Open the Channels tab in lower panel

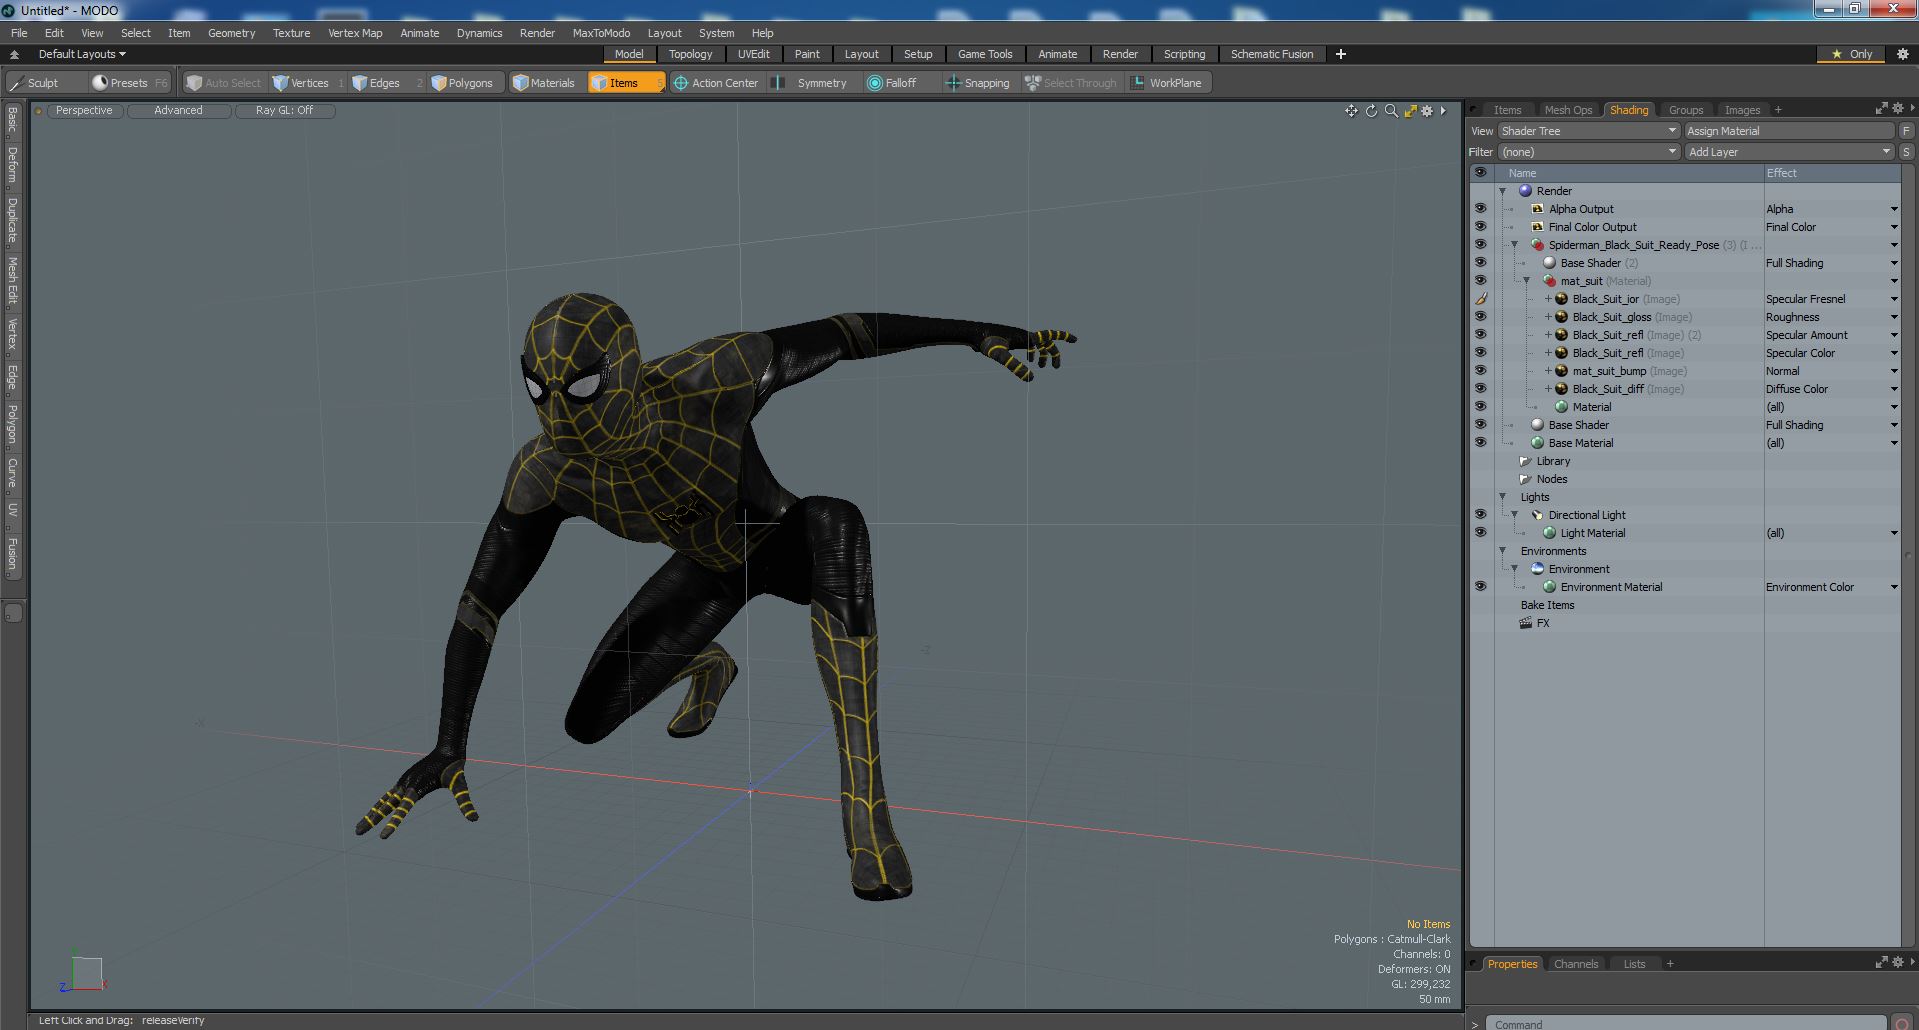click(x=1576, y=964)
